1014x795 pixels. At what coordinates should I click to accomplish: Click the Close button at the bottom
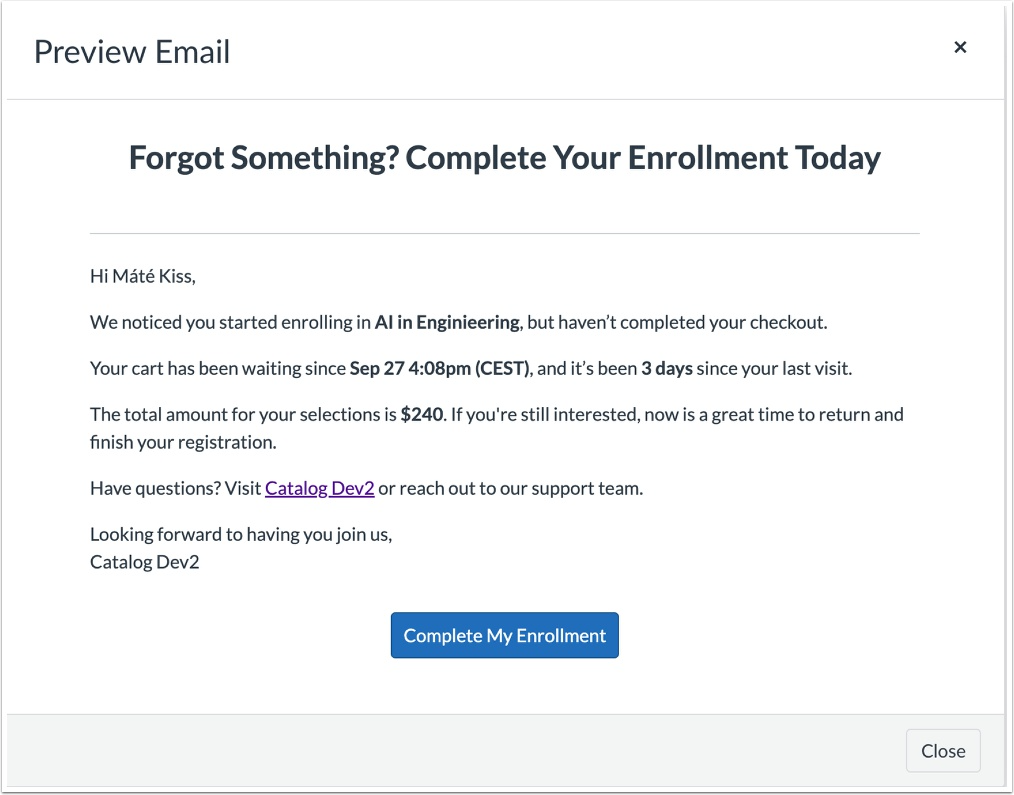coord(942,750)
